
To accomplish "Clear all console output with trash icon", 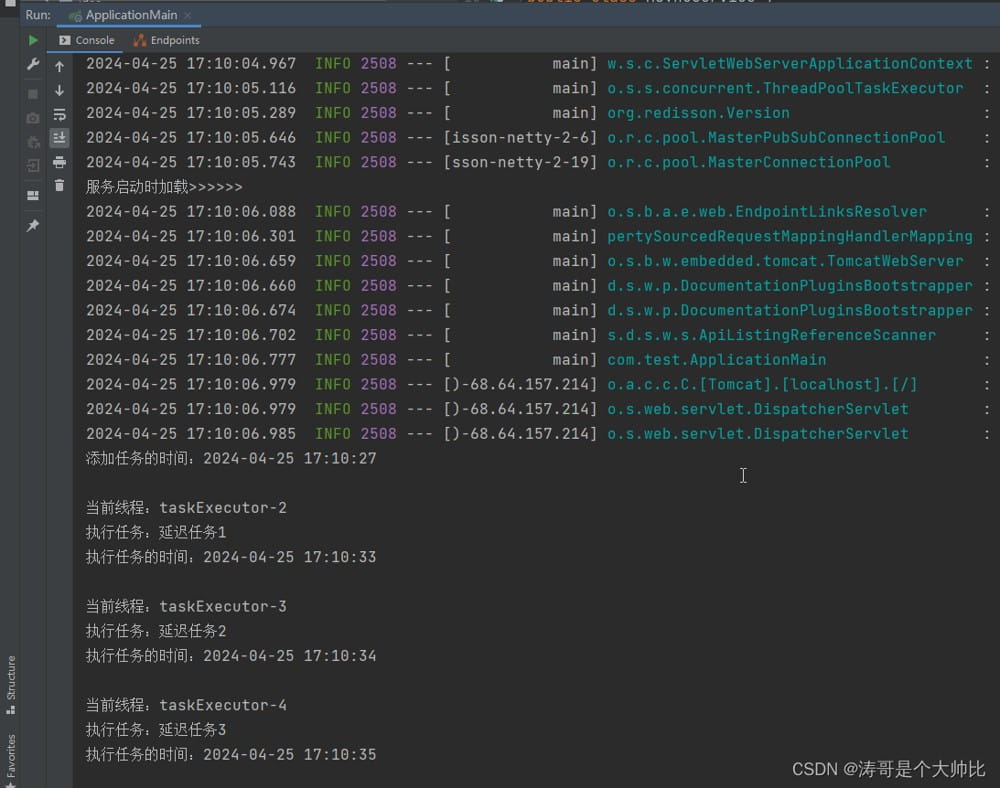I will (59, 186).
